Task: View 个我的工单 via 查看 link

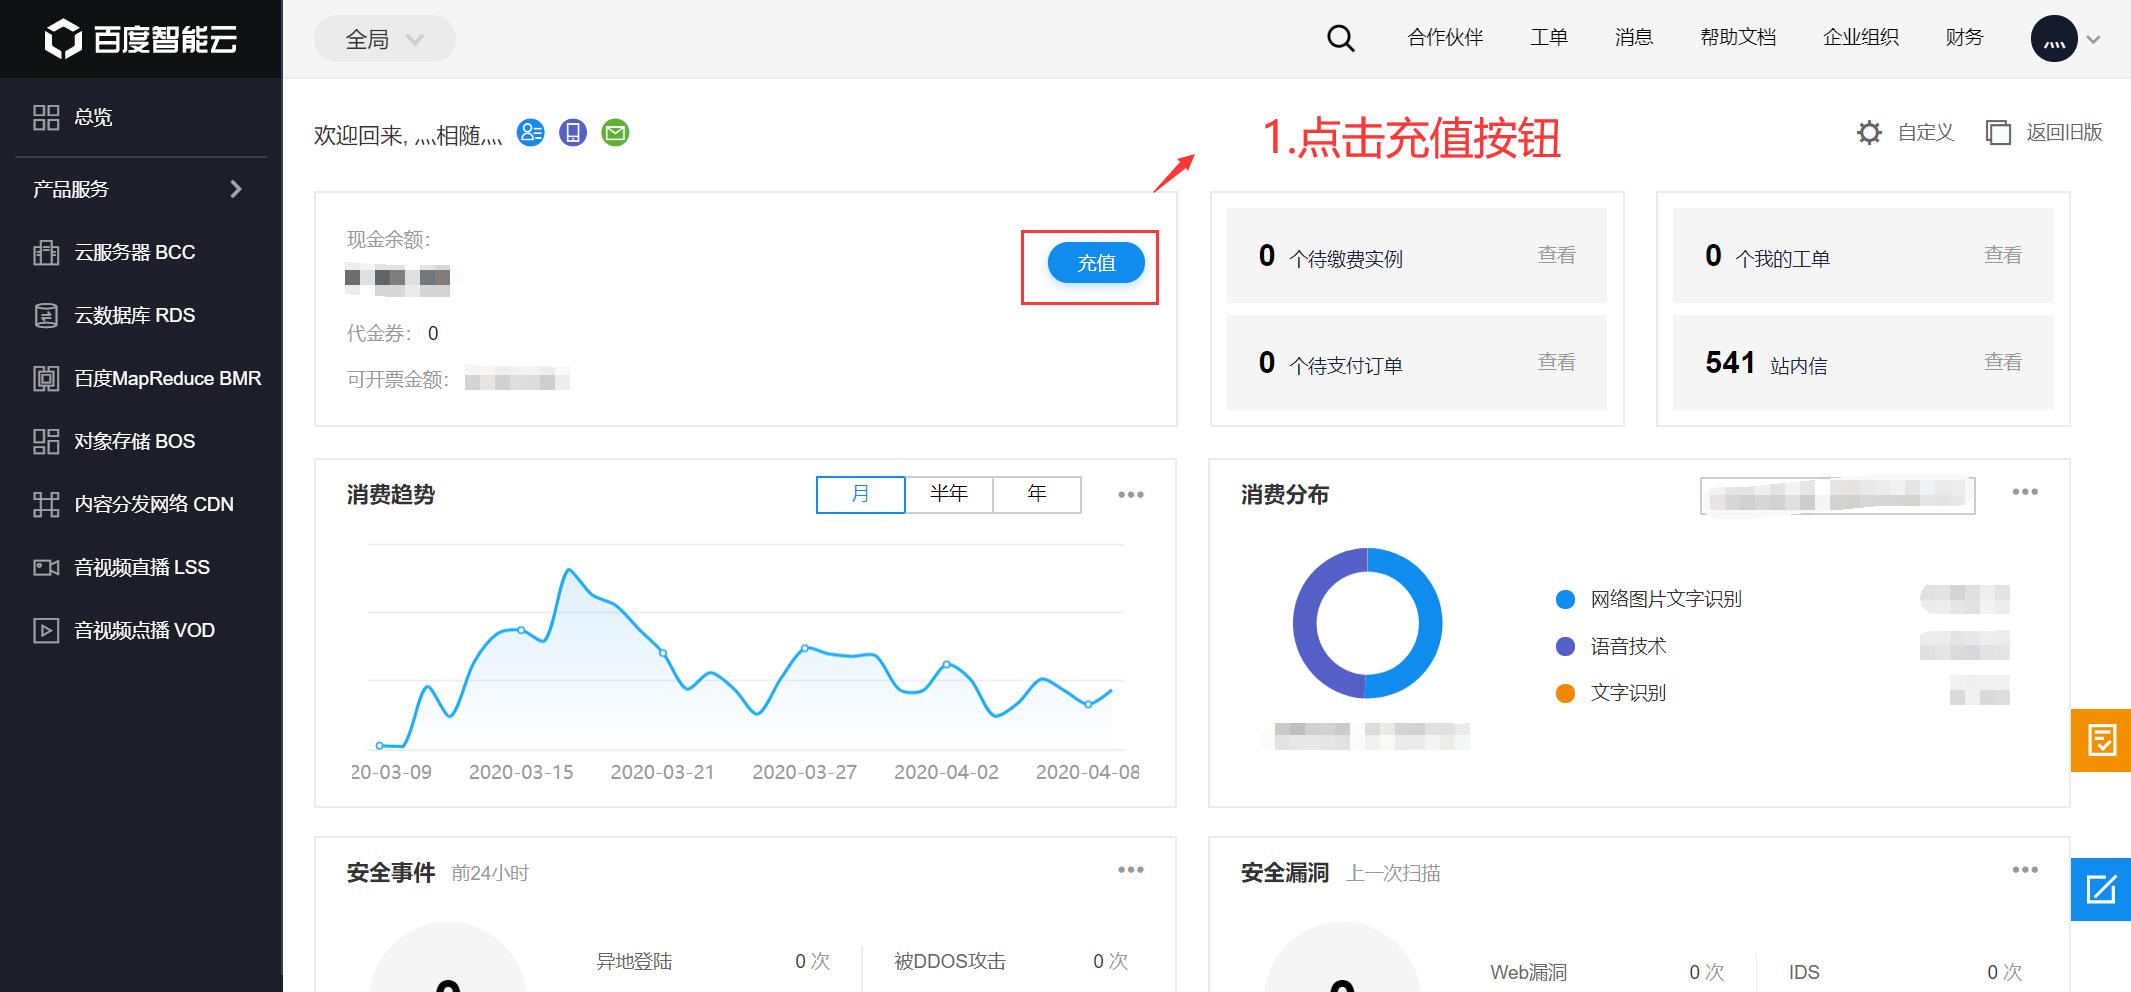Action: pyautogui.click(x=2002, y=255)
